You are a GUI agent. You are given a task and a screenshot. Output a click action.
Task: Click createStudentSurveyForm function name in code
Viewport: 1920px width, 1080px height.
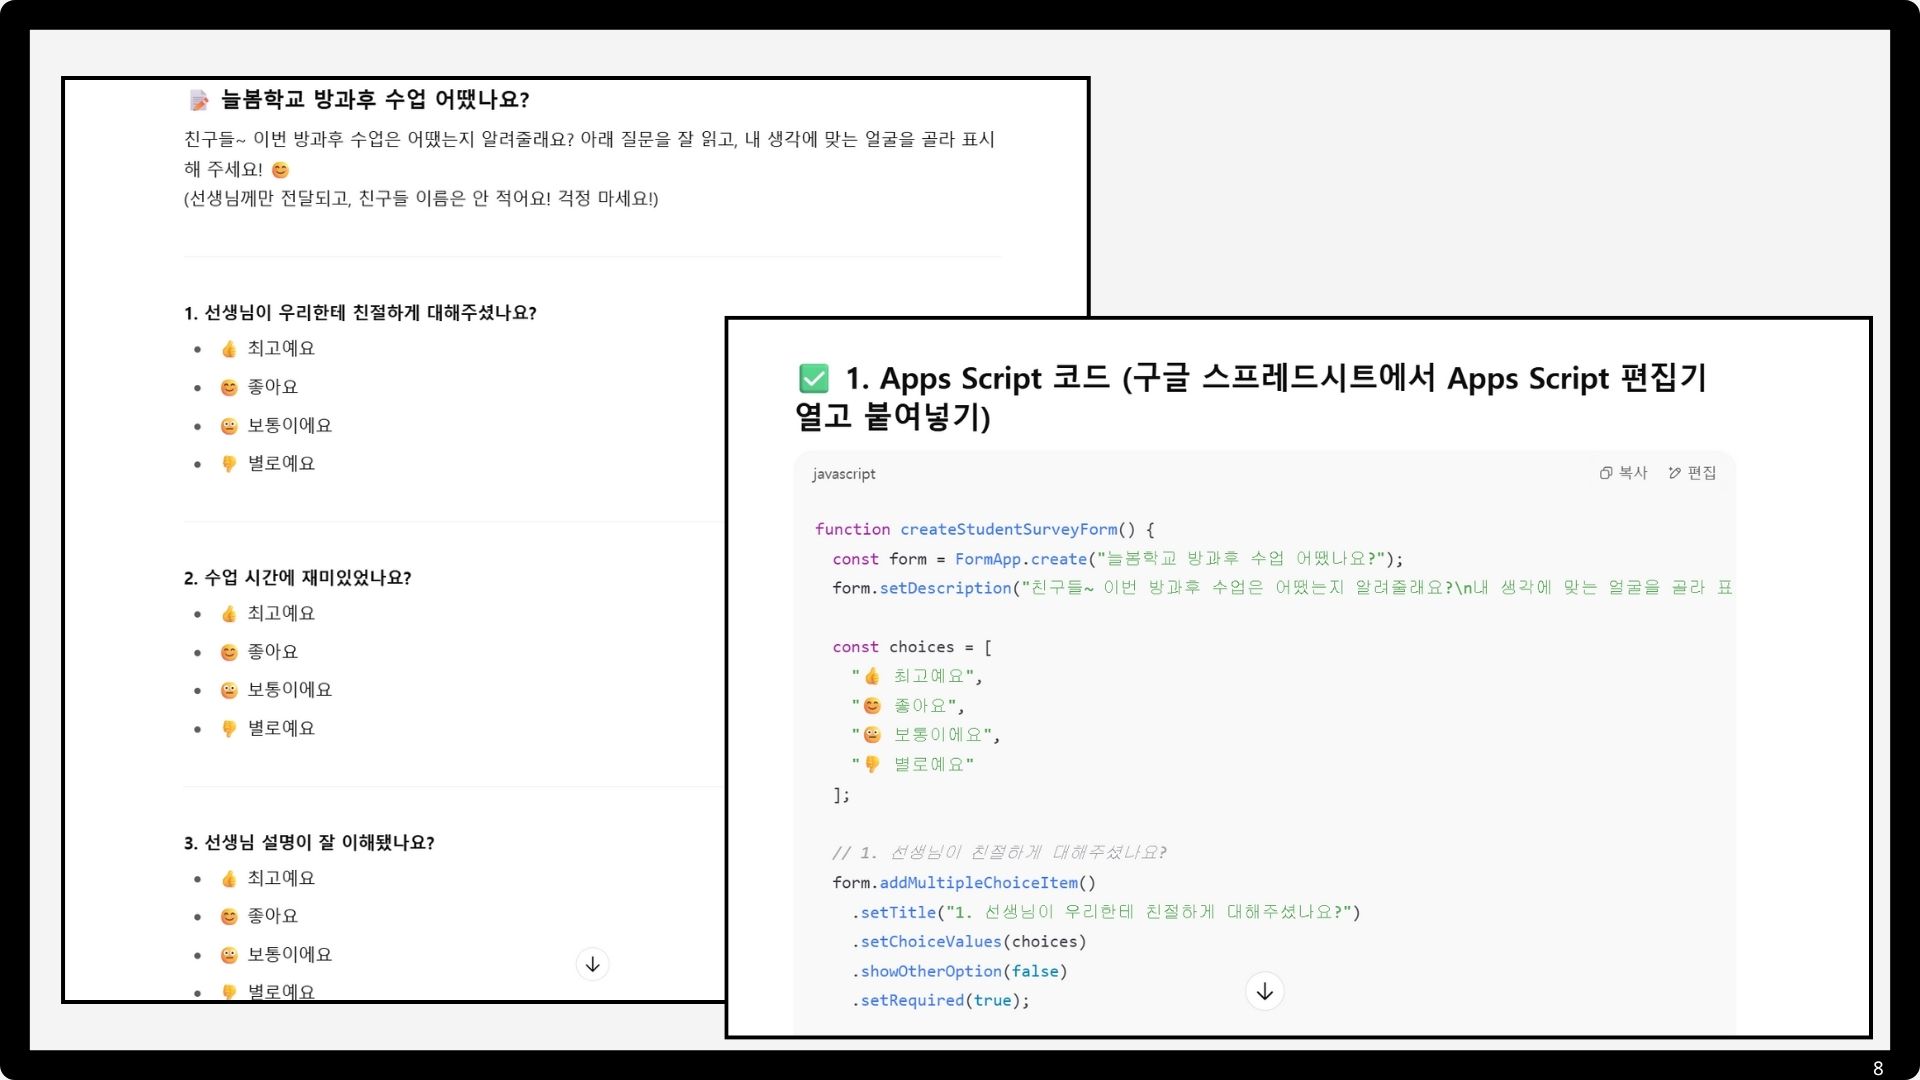1008,529
